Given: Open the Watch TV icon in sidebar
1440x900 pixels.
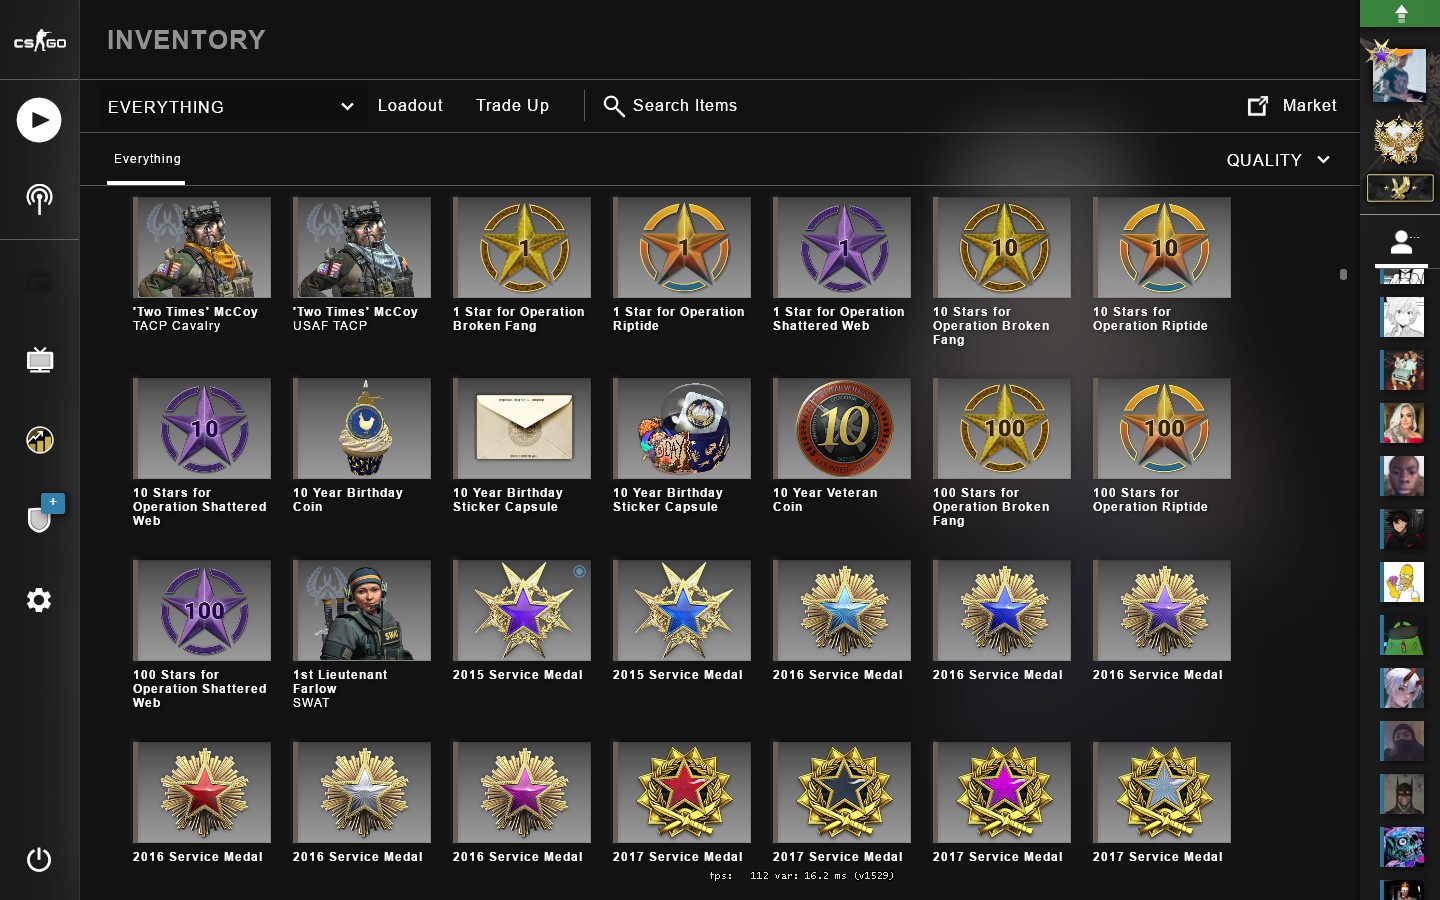Looking at the screenshot, I should [39, 360].
